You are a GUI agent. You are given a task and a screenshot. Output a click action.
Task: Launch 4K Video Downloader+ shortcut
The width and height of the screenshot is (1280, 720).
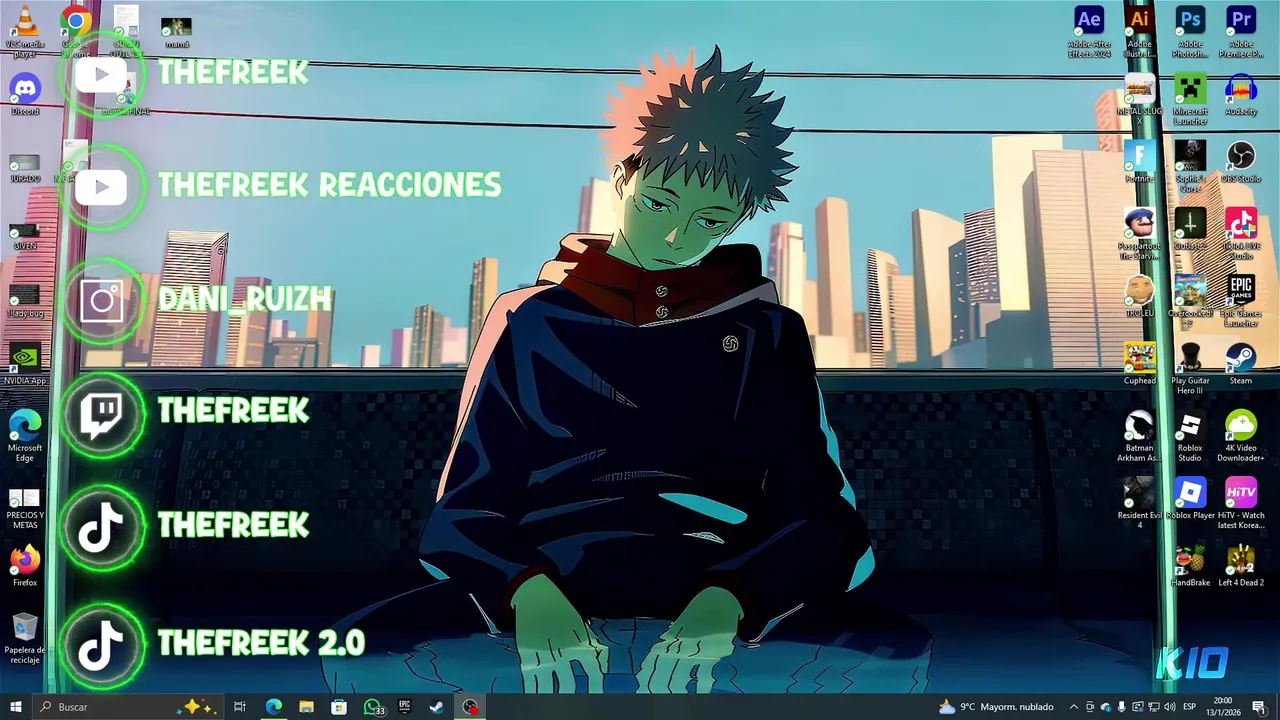click(1241, 436)
